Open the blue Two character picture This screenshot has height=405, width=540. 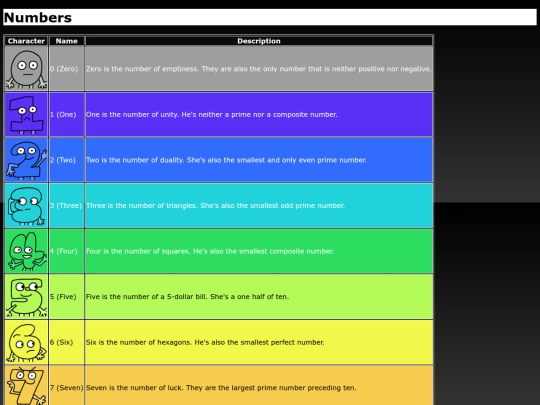(26, 160)
